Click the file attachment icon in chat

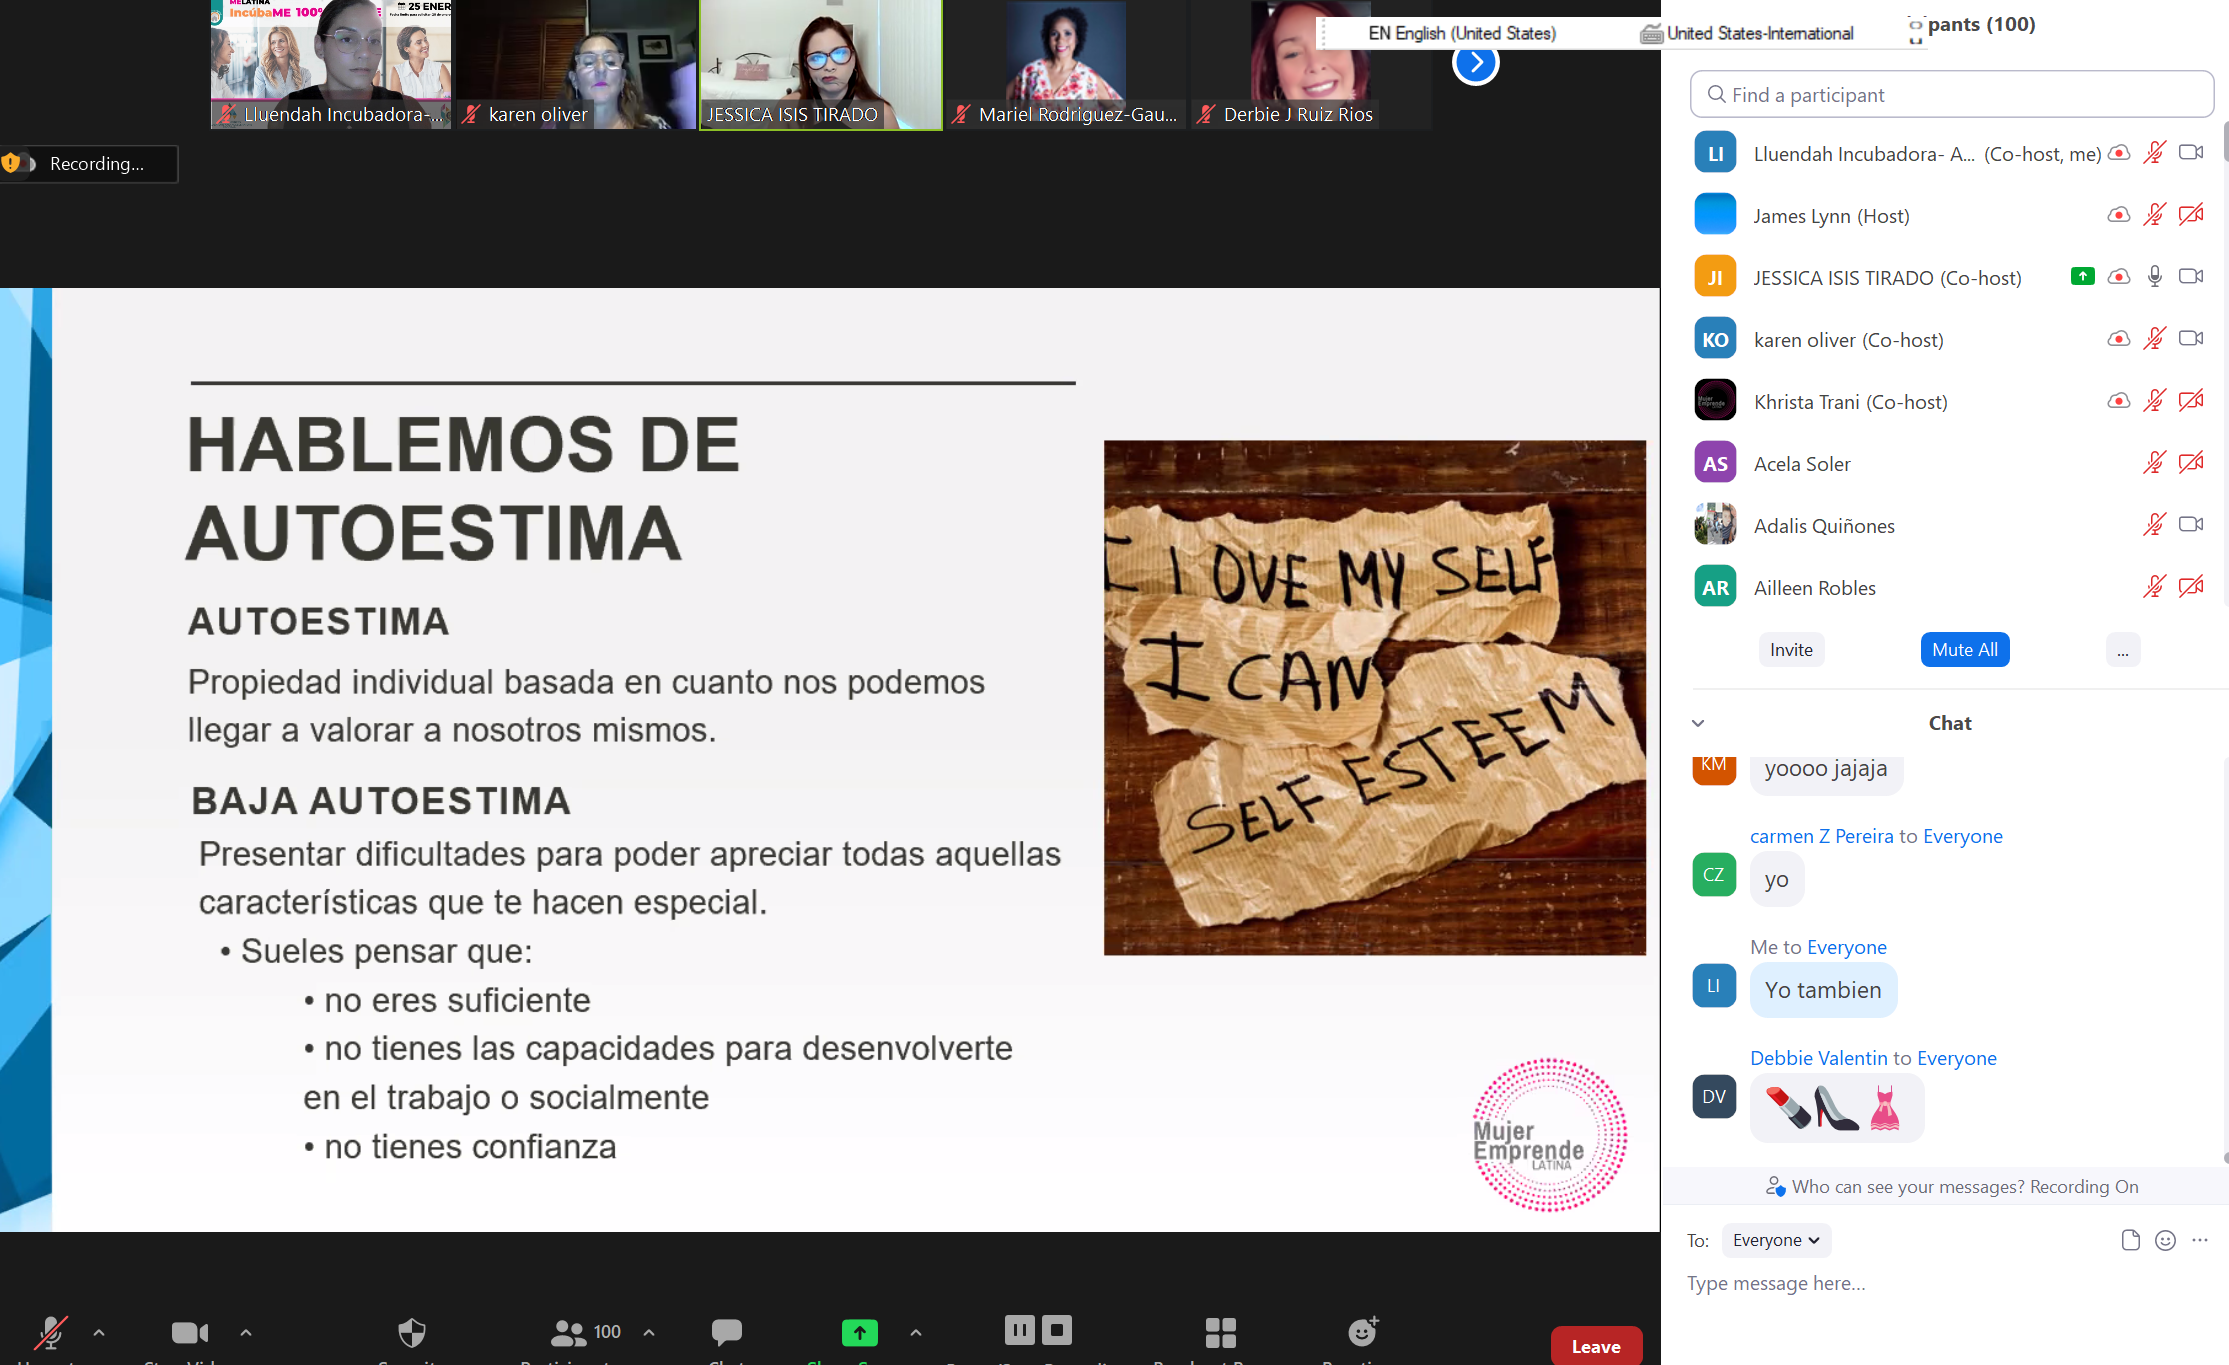[2131, 1240]
